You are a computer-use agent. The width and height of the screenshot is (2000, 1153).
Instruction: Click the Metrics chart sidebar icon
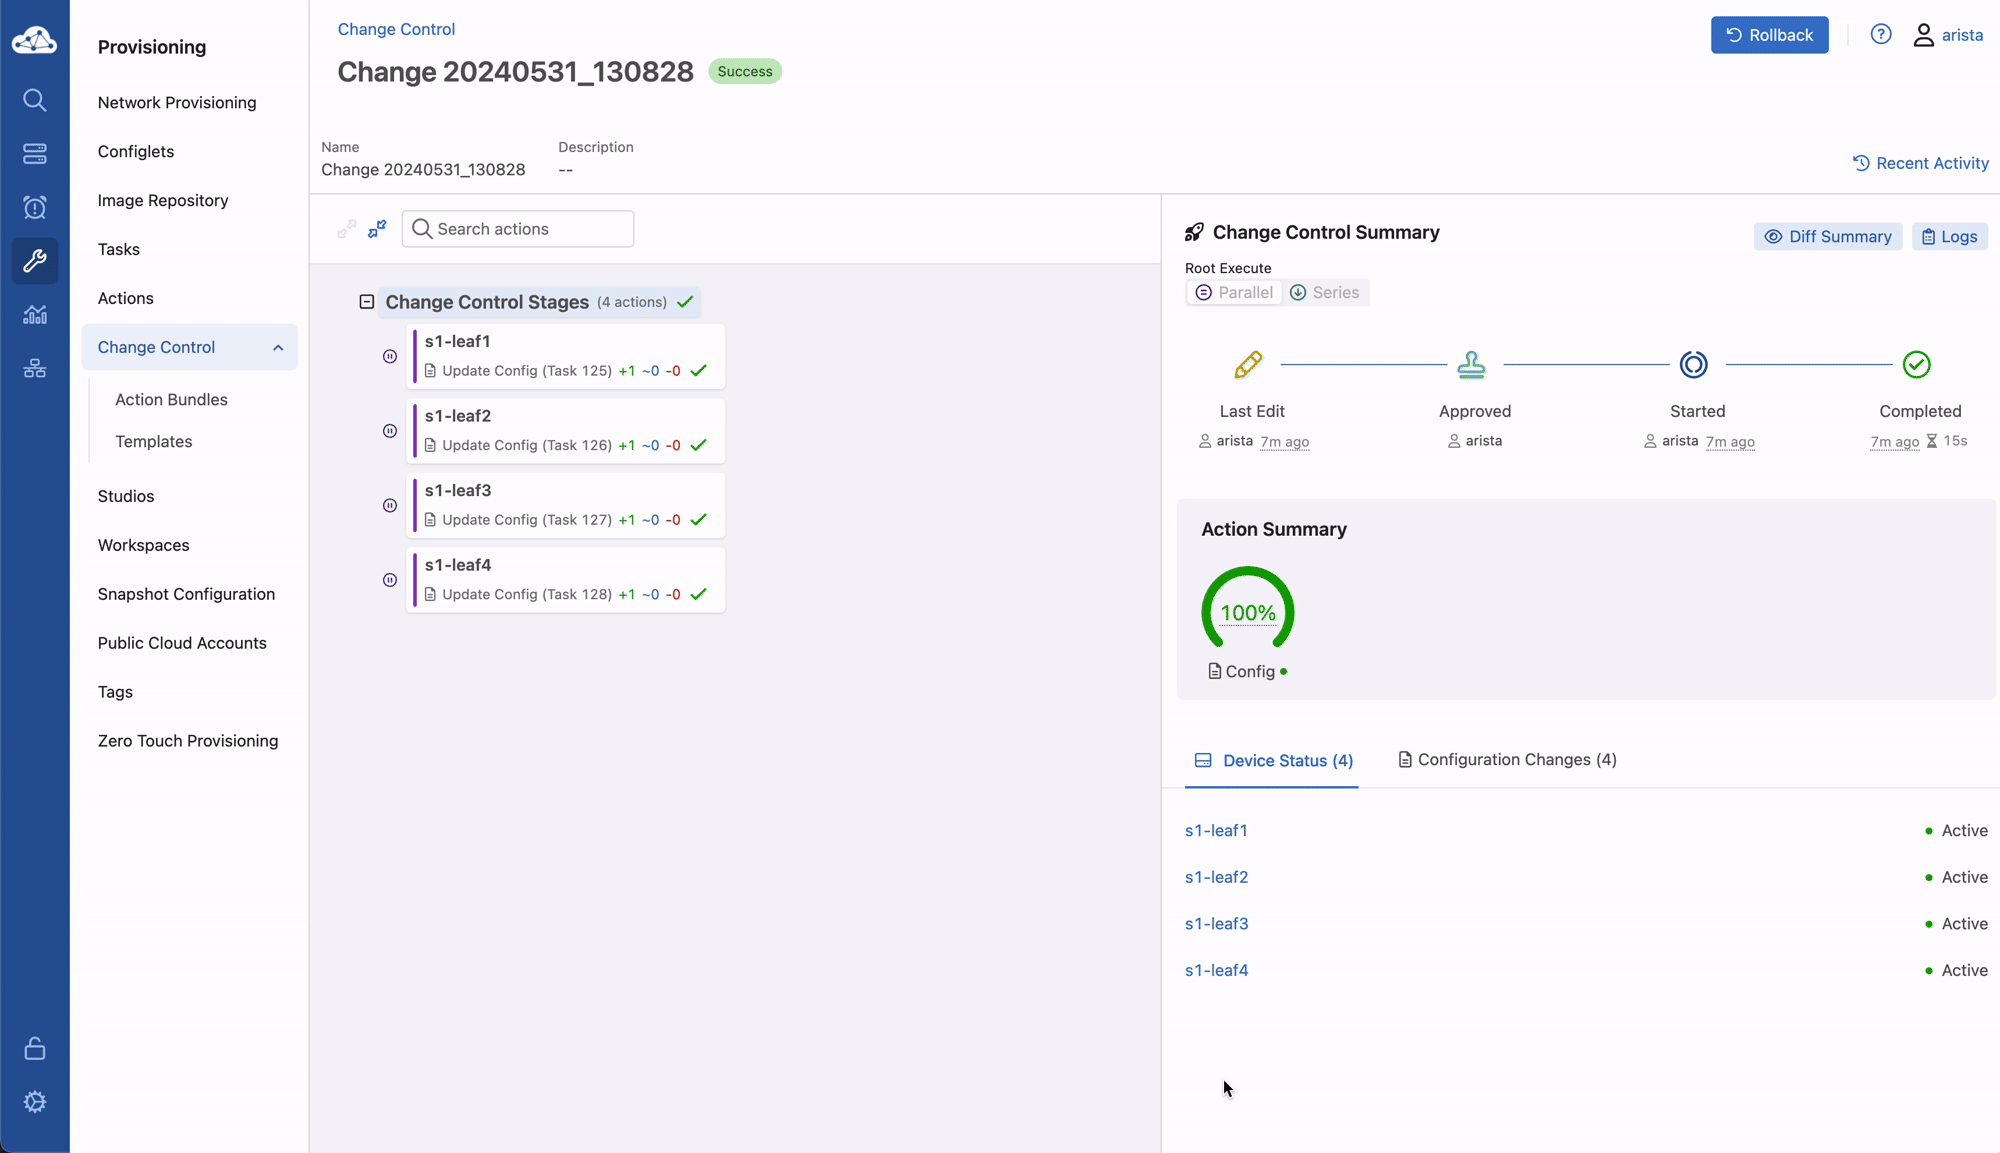[x=35, y=315]
